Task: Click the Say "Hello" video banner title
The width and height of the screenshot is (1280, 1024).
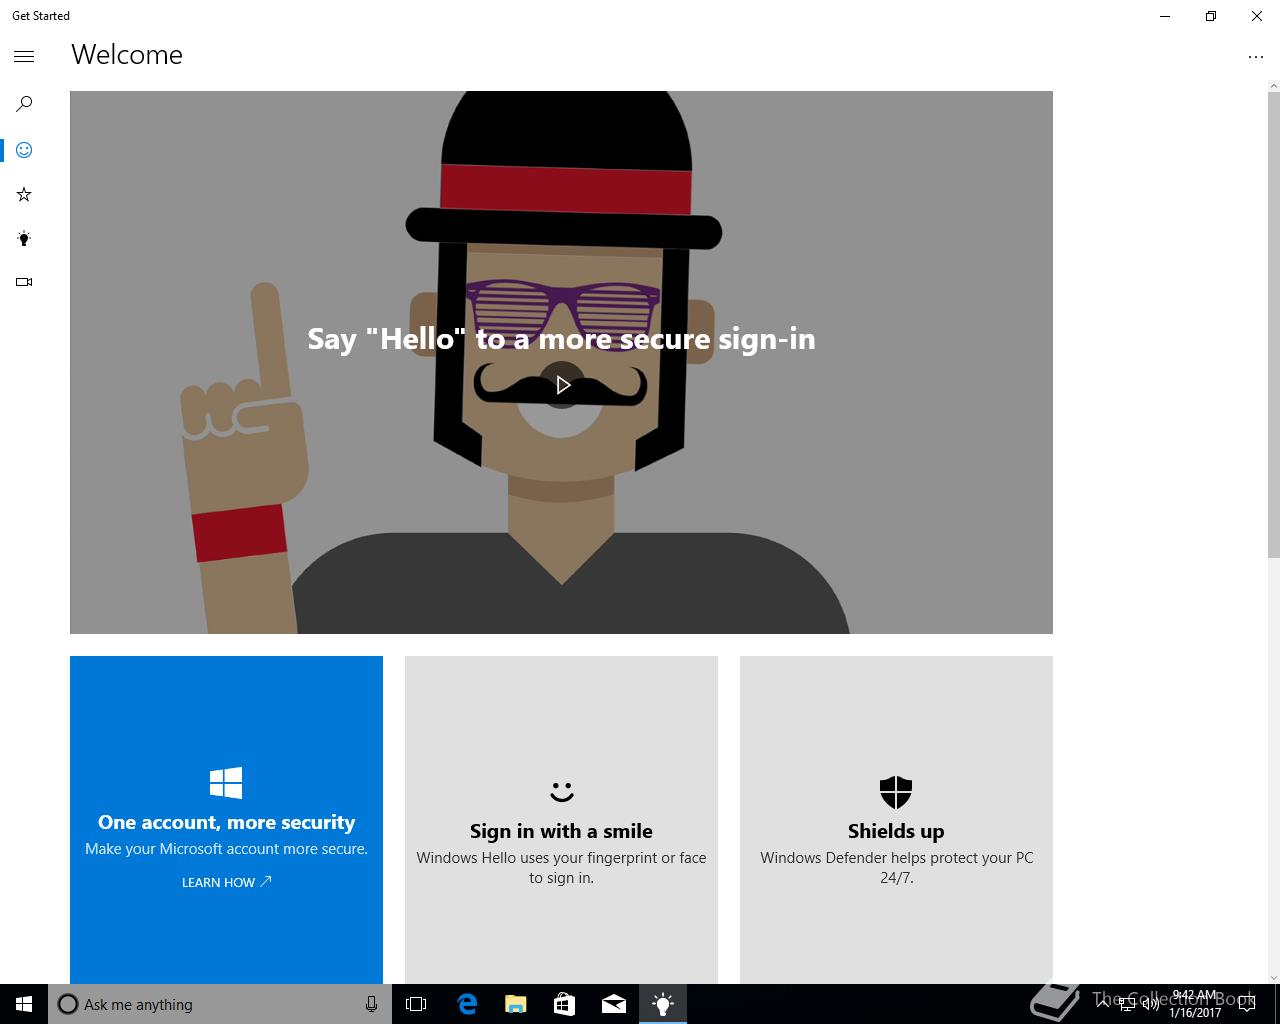Action: [x=561, y=339]
